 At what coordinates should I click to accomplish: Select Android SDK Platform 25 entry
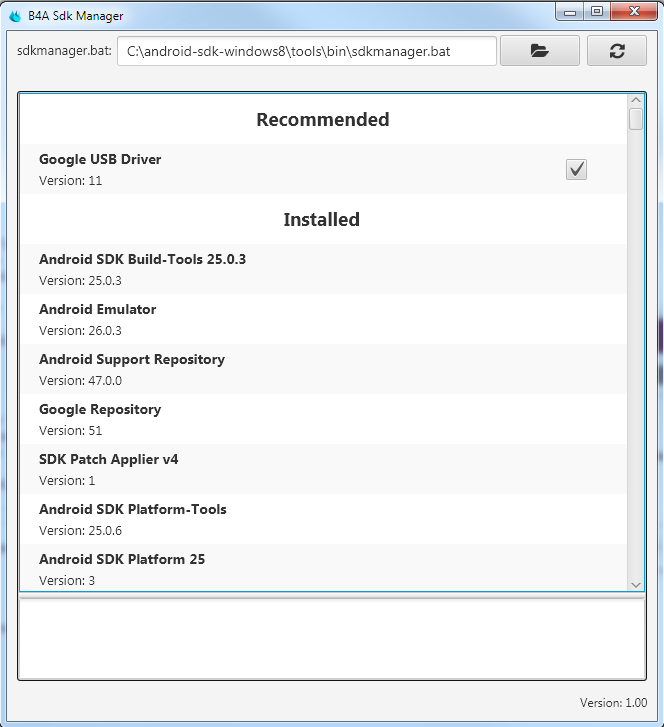pyautogui.click(x=122, y=567)
